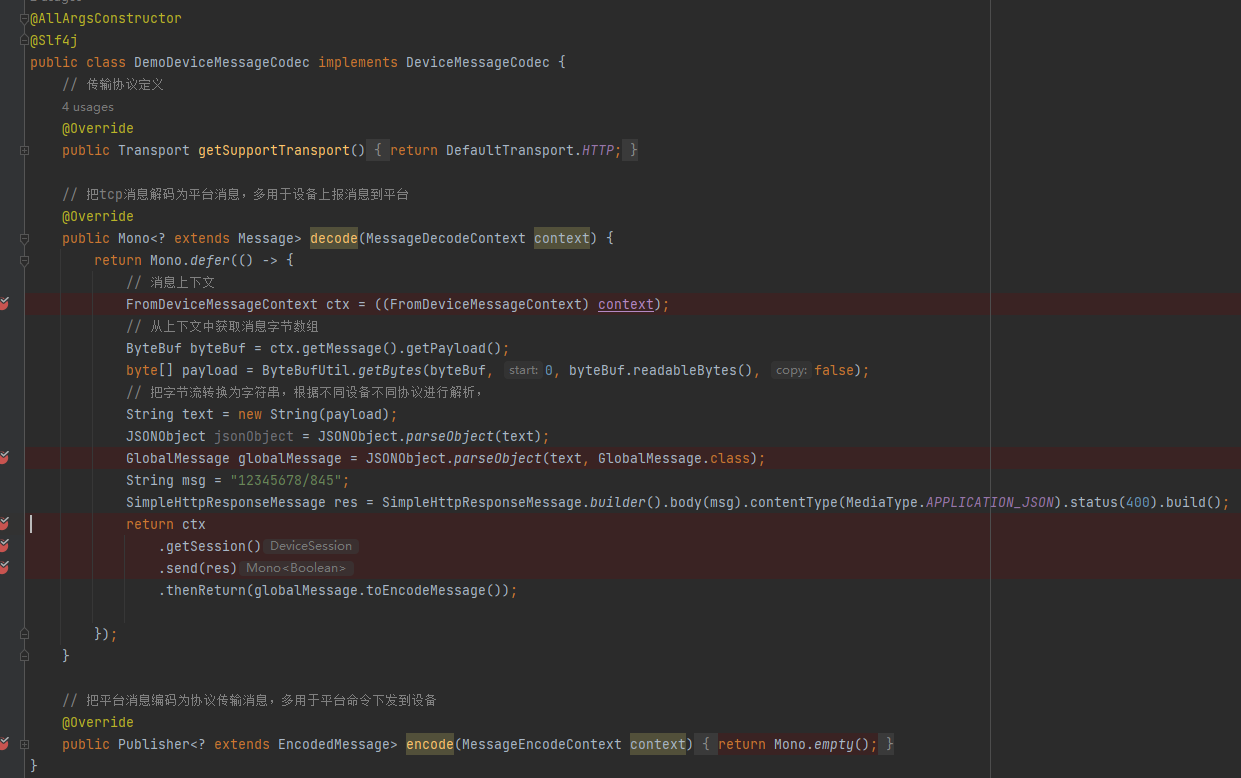Click comment '// 消息上下文'
Image resolution: width=1241 pixels, height=778 pixels.
(170, 282)
